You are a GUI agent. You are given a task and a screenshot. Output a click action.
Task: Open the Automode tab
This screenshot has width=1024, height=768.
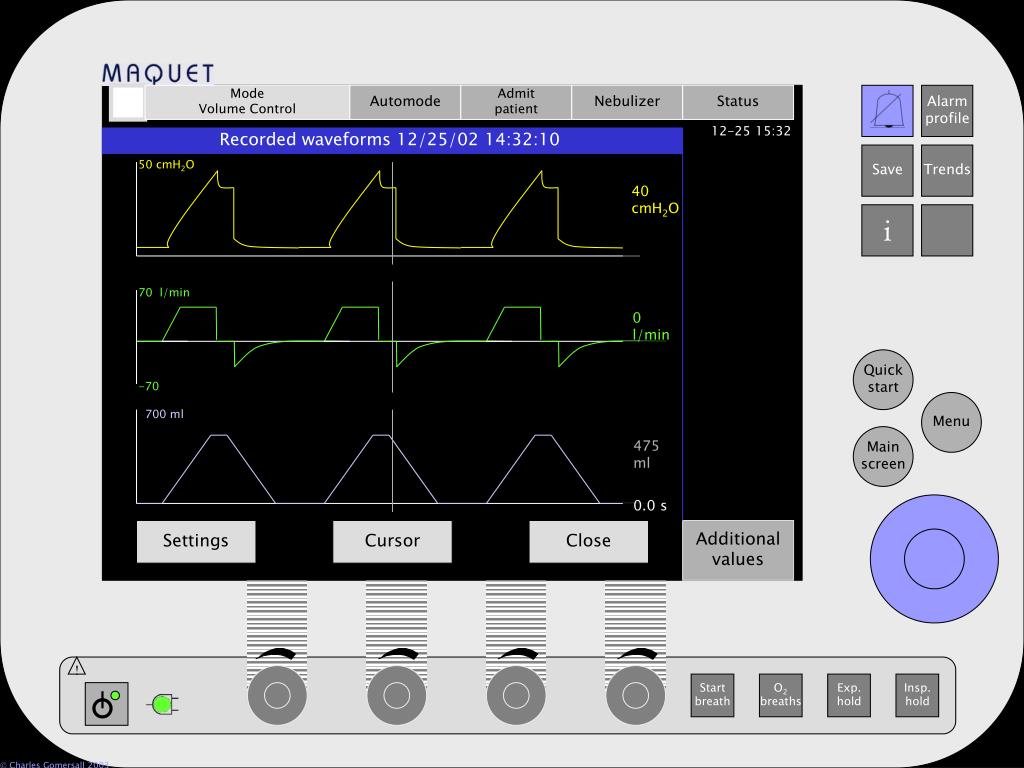(x=405, y=101)
